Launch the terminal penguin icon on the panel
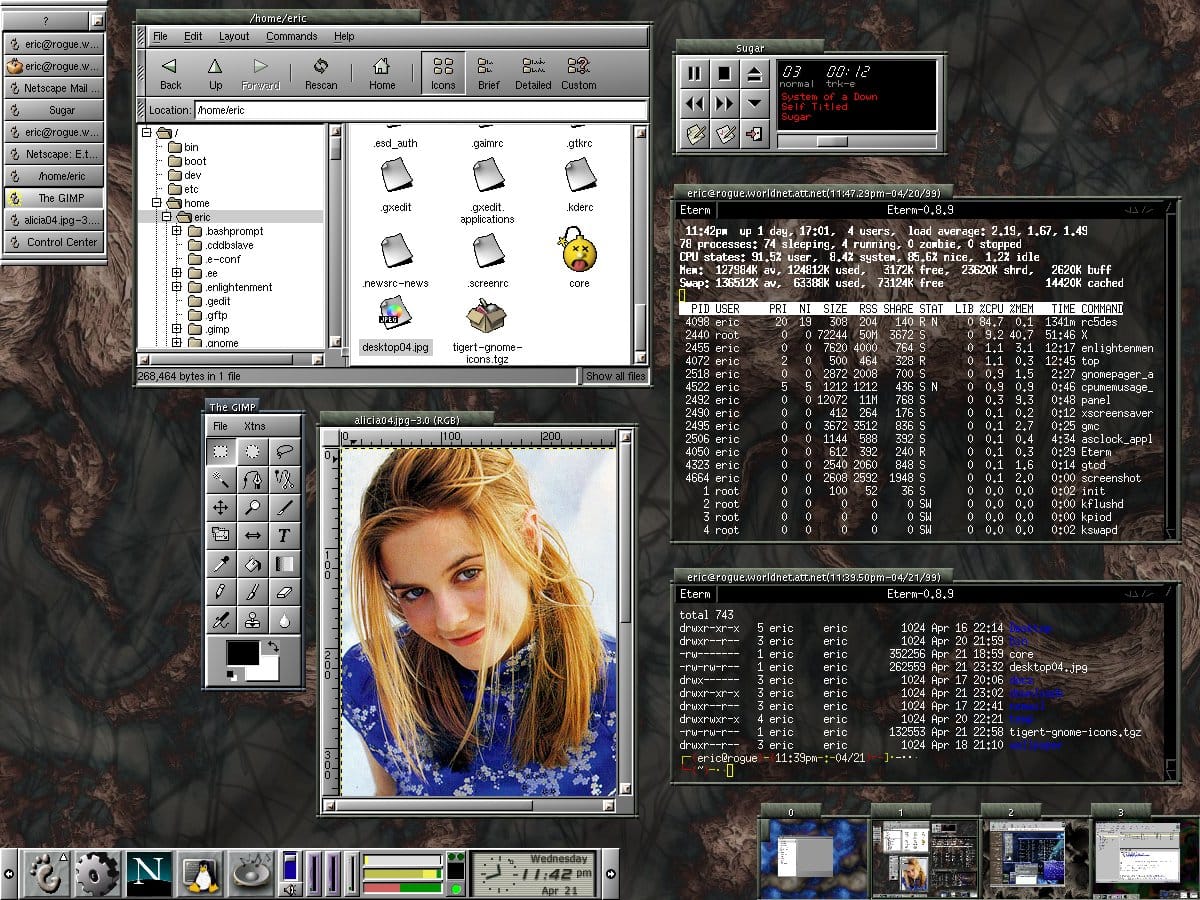The height and width of the screenshot is (900, 1200). [x=201, y=874]
